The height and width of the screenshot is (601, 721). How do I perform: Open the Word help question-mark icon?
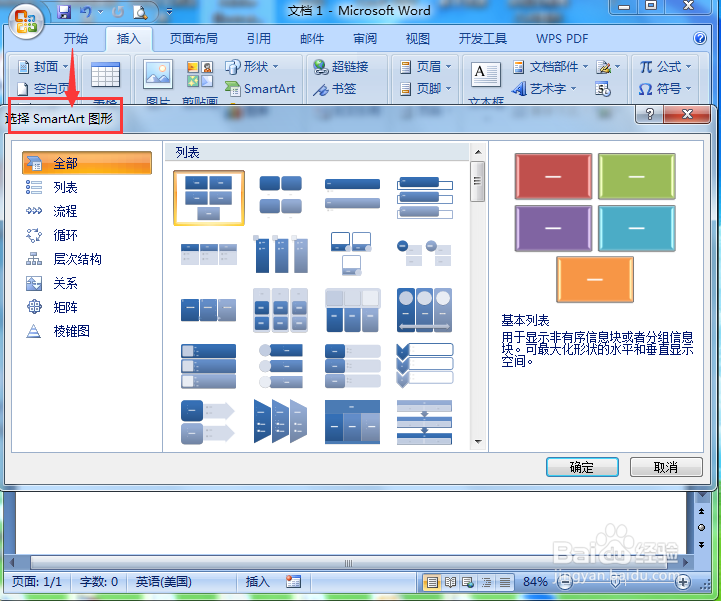point(700,38)
